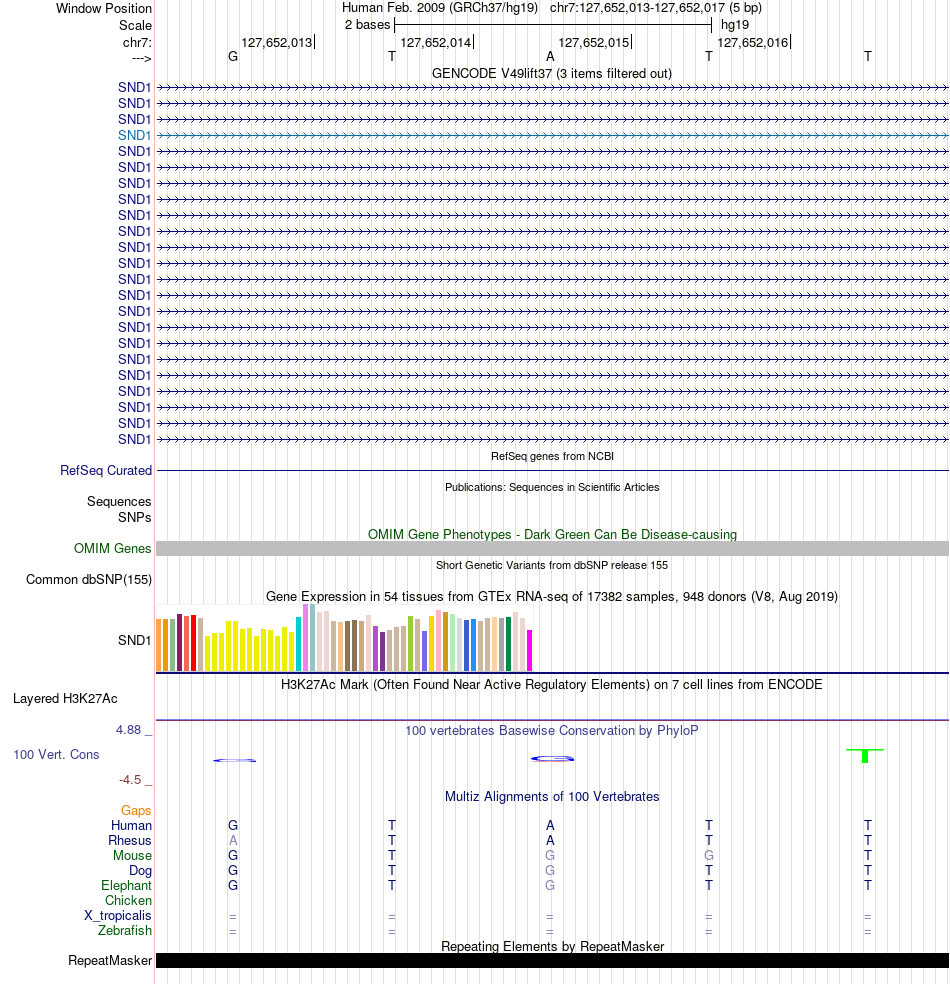Click the 'Window Position' track label
Image resolution: width=950 pixels, height=984 pixels.
pos(104,8)
